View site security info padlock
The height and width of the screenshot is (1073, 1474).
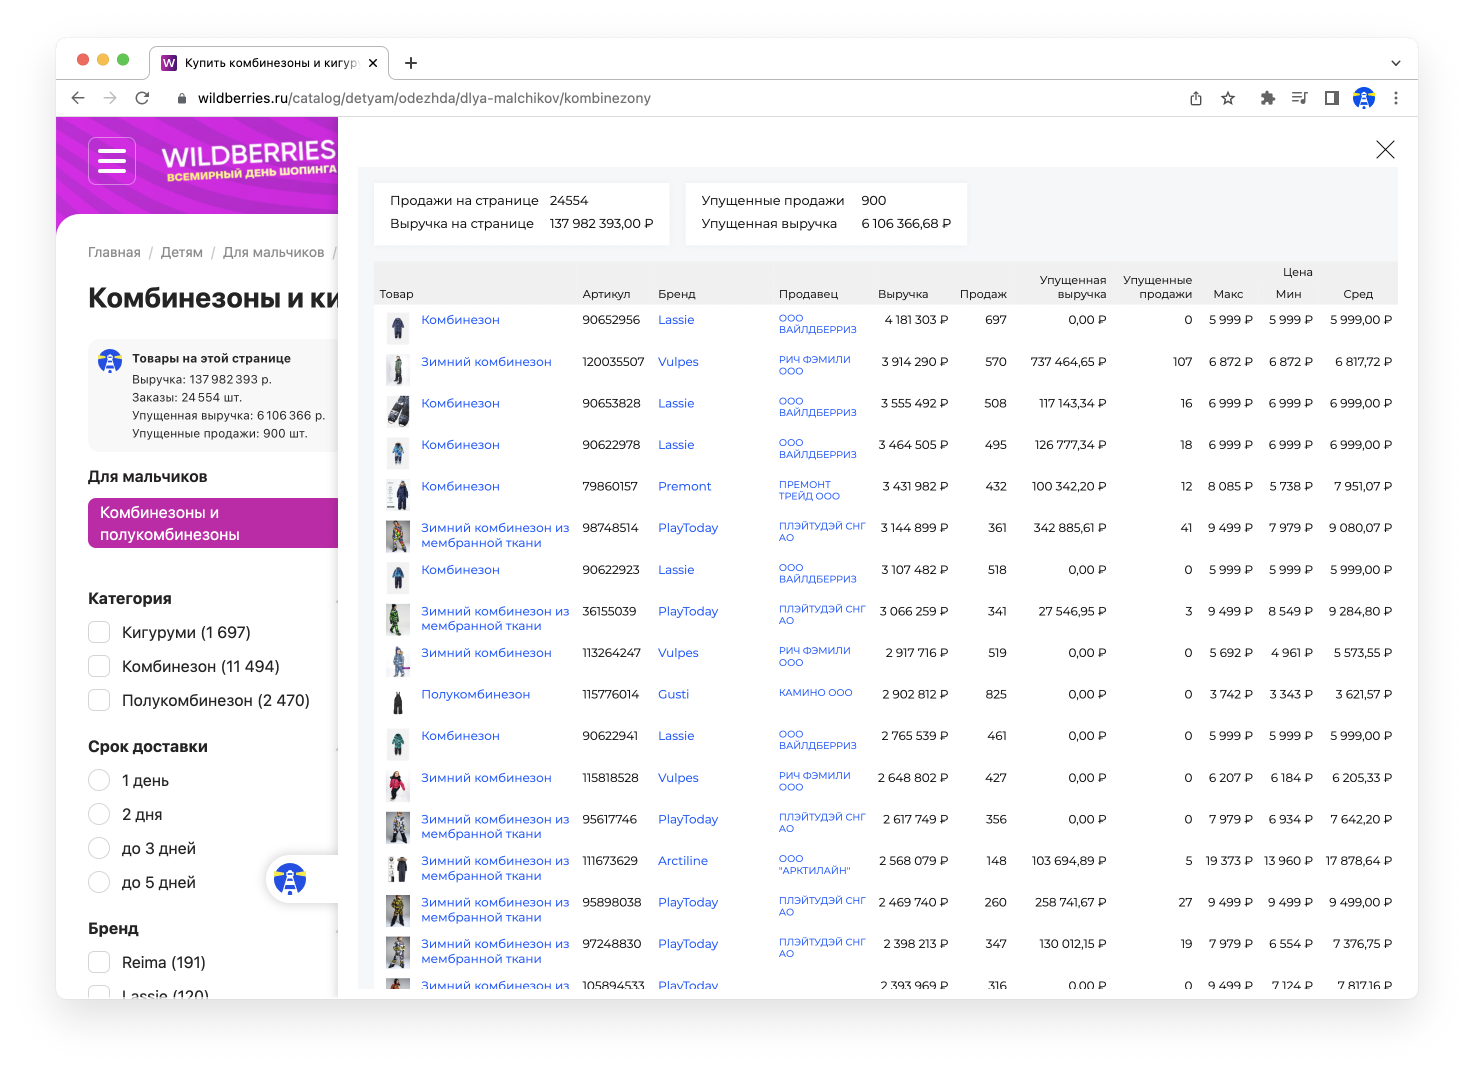tap(182, 98)
